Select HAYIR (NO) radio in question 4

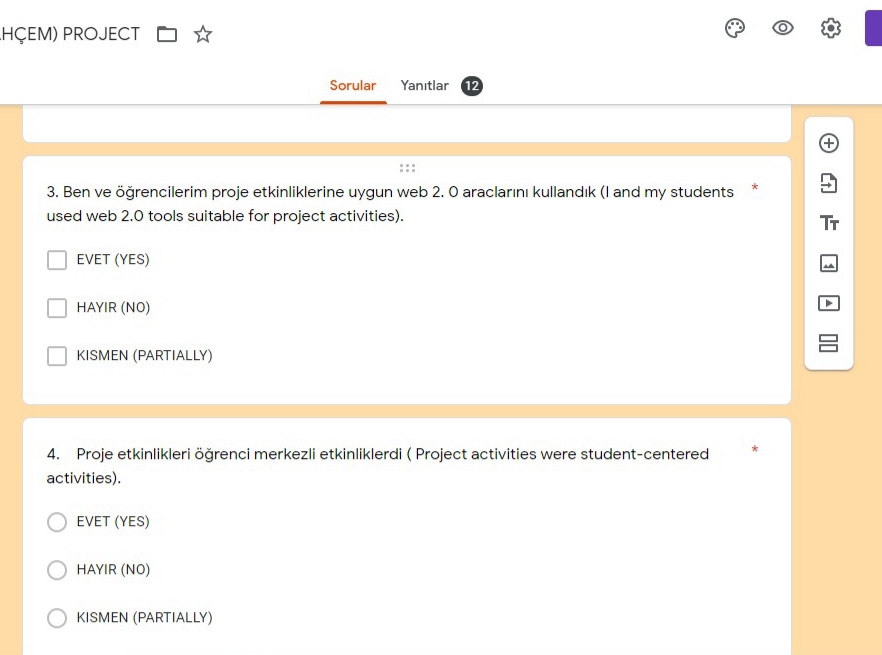coord(57,570)
